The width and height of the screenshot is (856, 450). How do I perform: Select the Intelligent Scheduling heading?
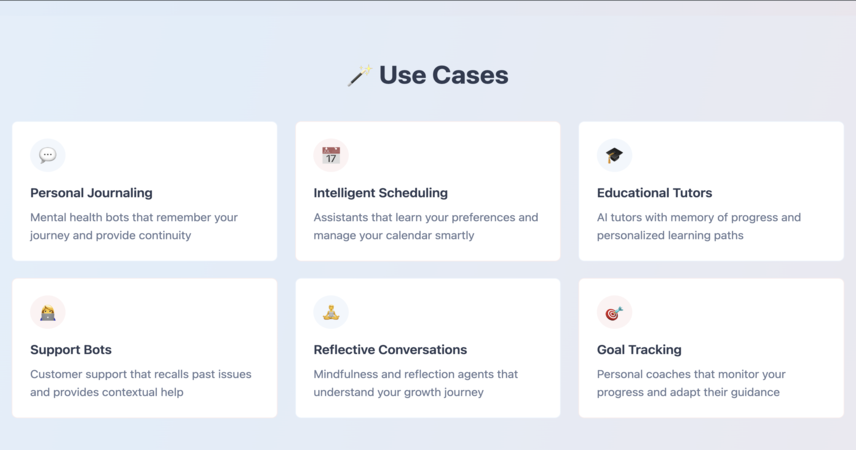click(x=381, y=193)
